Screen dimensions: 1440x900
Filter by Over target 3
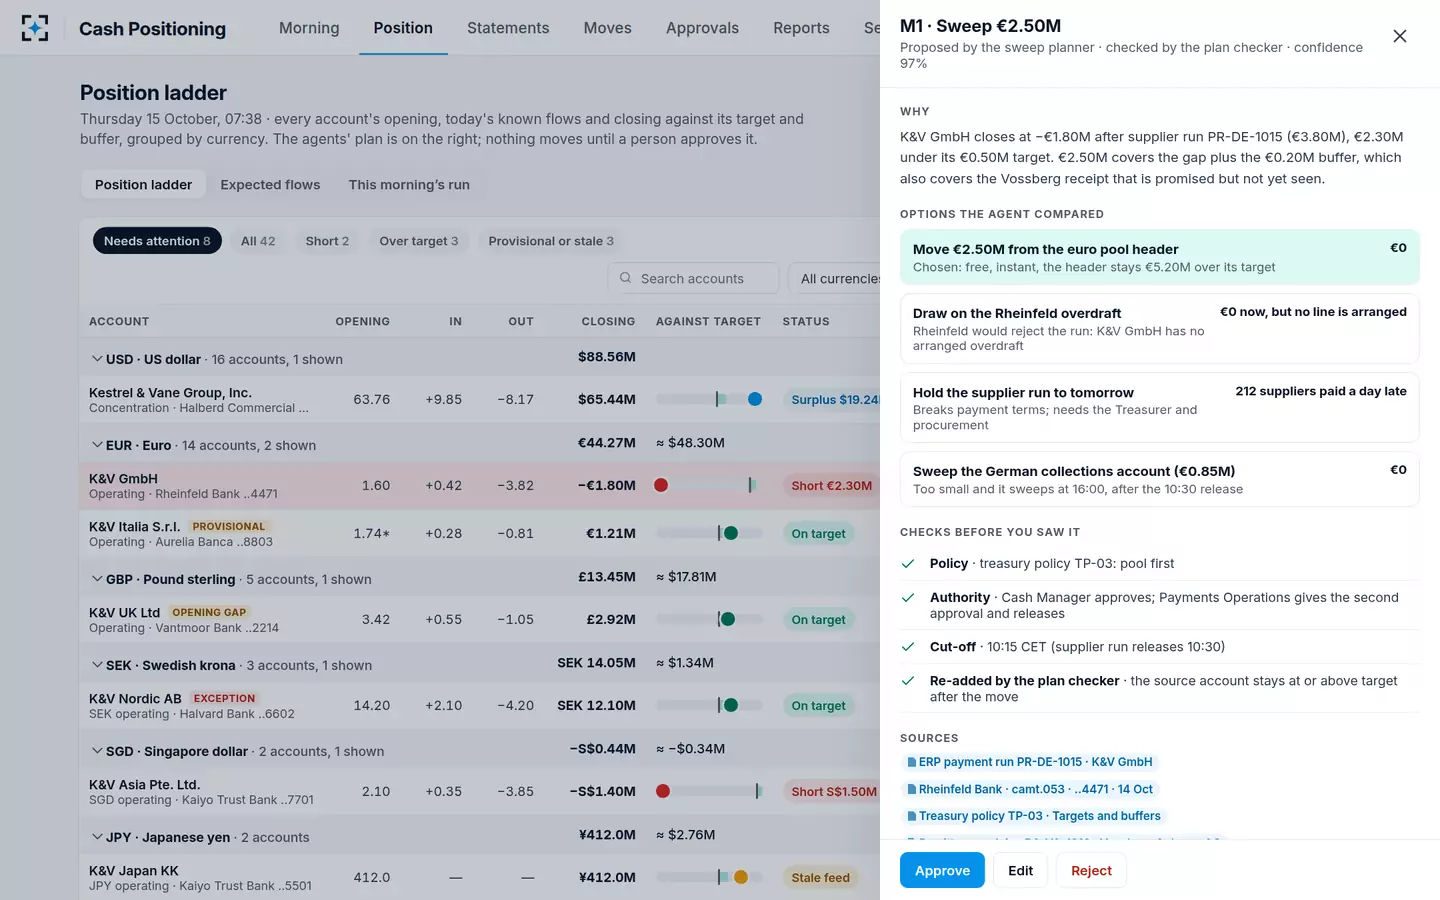coord(419,241)
